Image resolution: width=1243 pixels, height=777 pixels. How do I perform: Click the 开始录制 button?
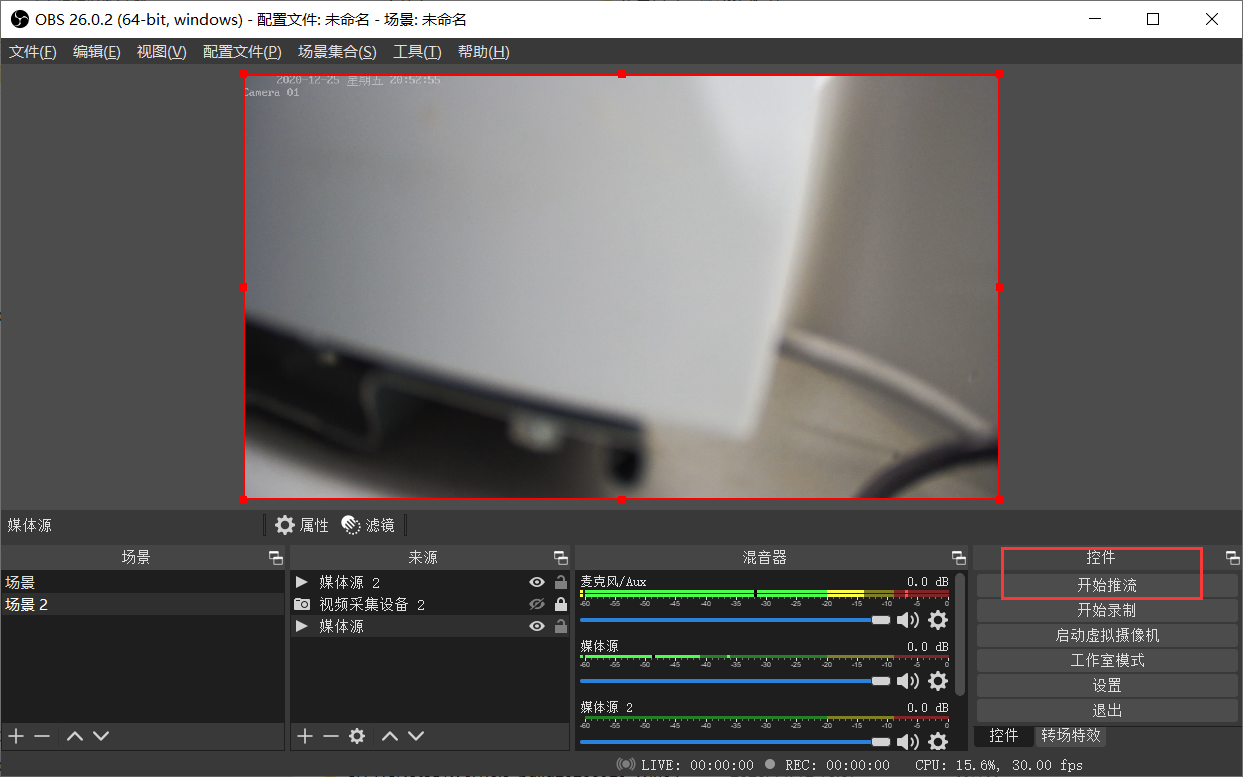click(1106, 610)
